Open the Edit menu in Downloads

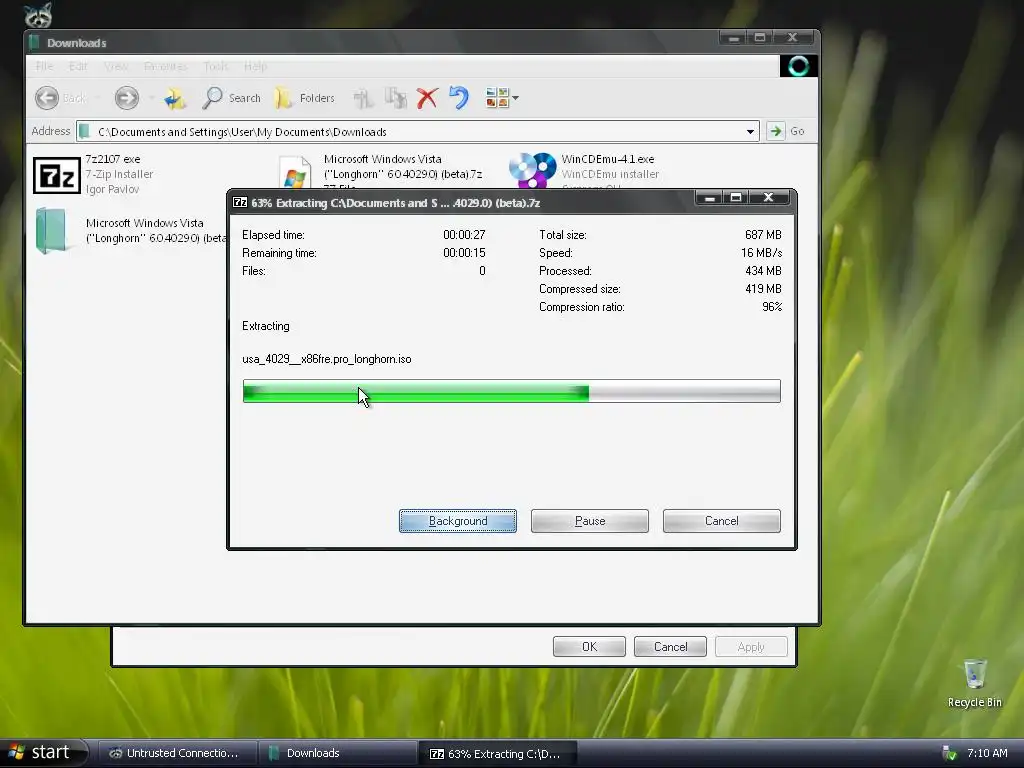click(x=78, y=66)
